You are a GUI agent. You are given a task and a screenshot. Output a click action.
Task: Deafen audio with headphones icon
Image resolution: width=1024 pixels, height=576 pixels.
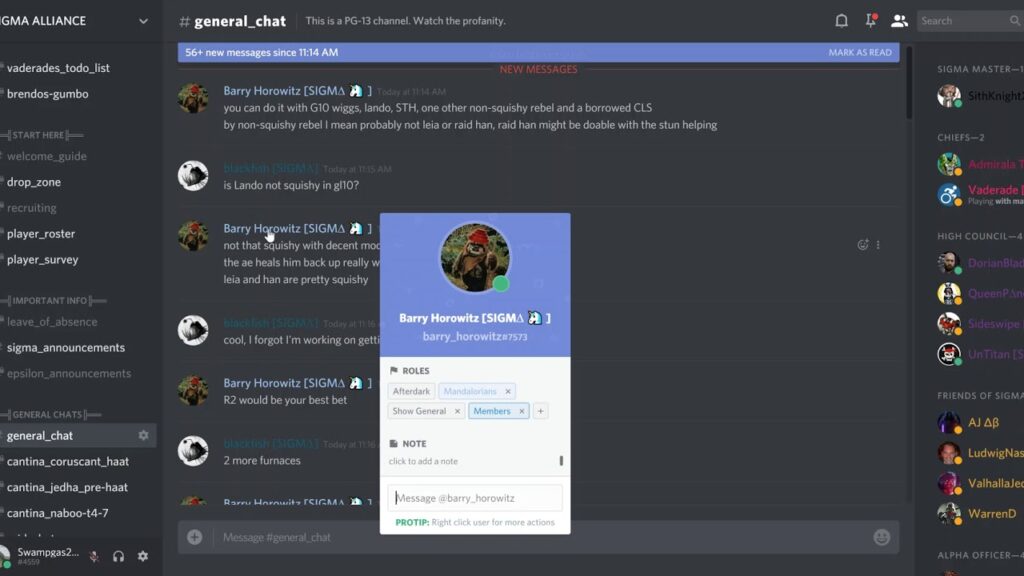pos(118,556)
